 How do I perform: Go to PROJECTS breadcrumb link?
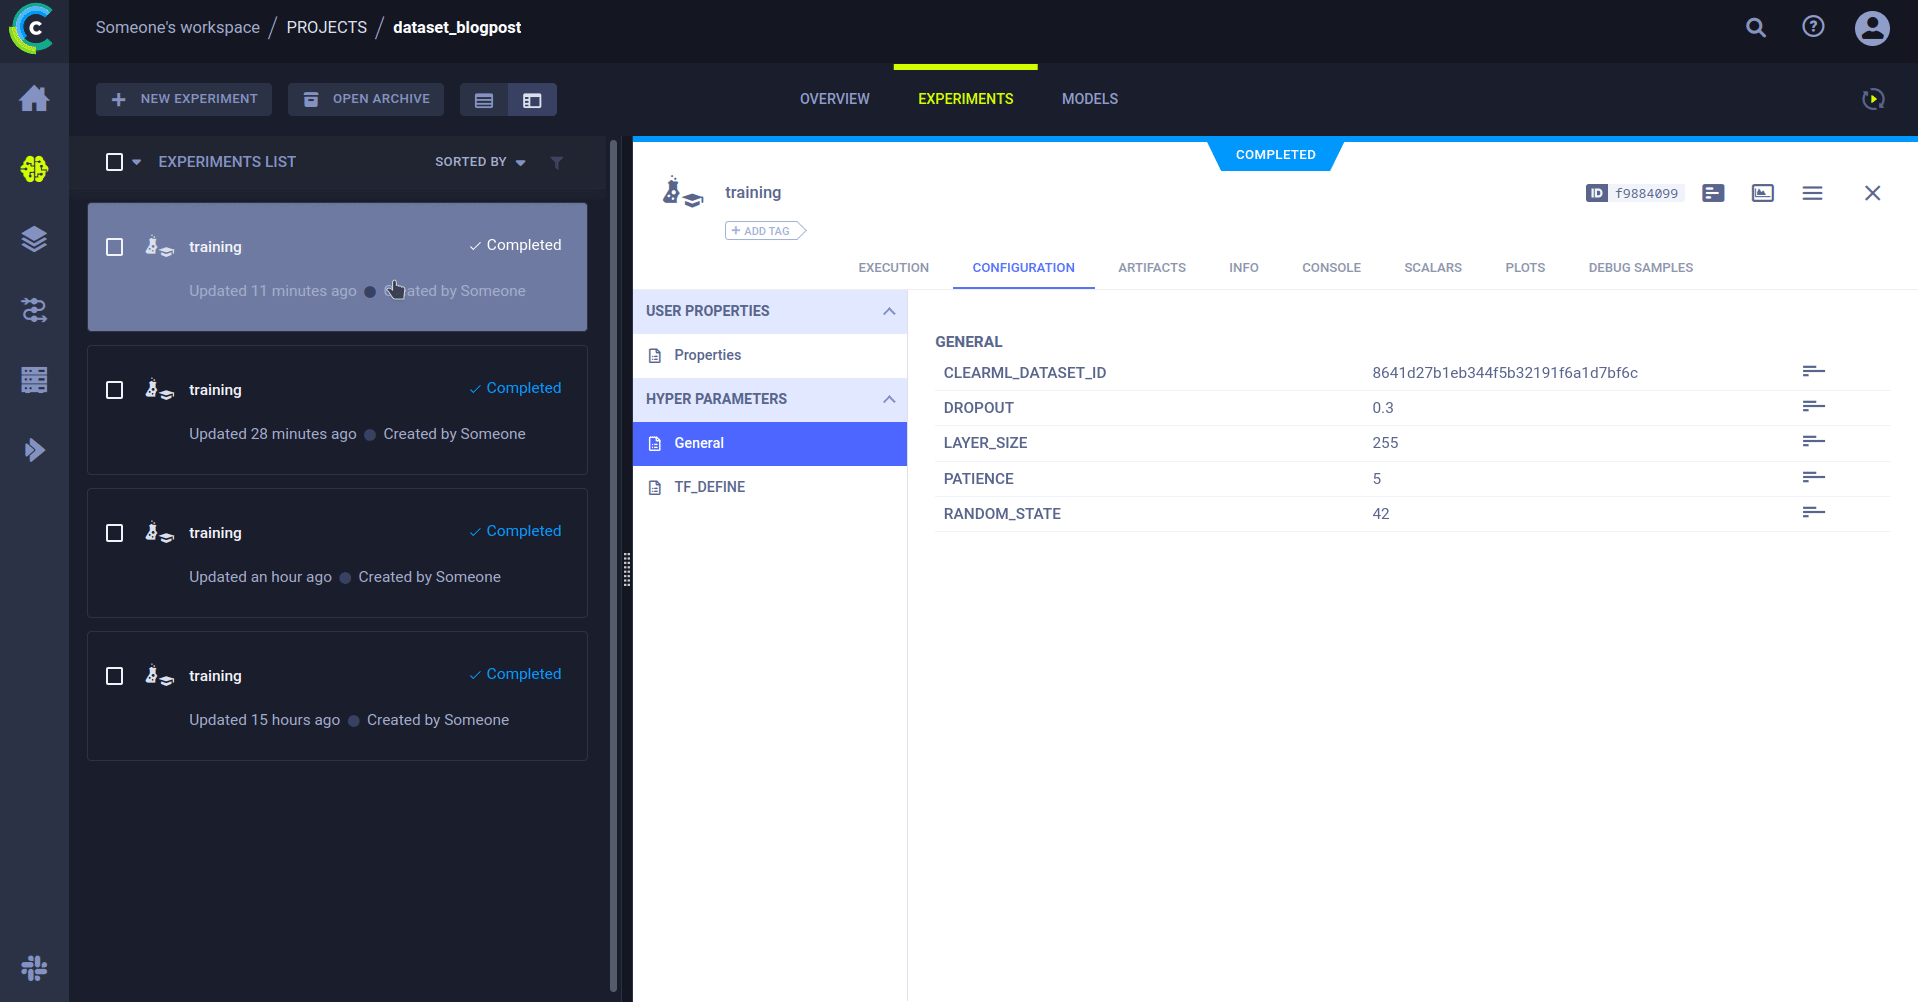(326, 27)
